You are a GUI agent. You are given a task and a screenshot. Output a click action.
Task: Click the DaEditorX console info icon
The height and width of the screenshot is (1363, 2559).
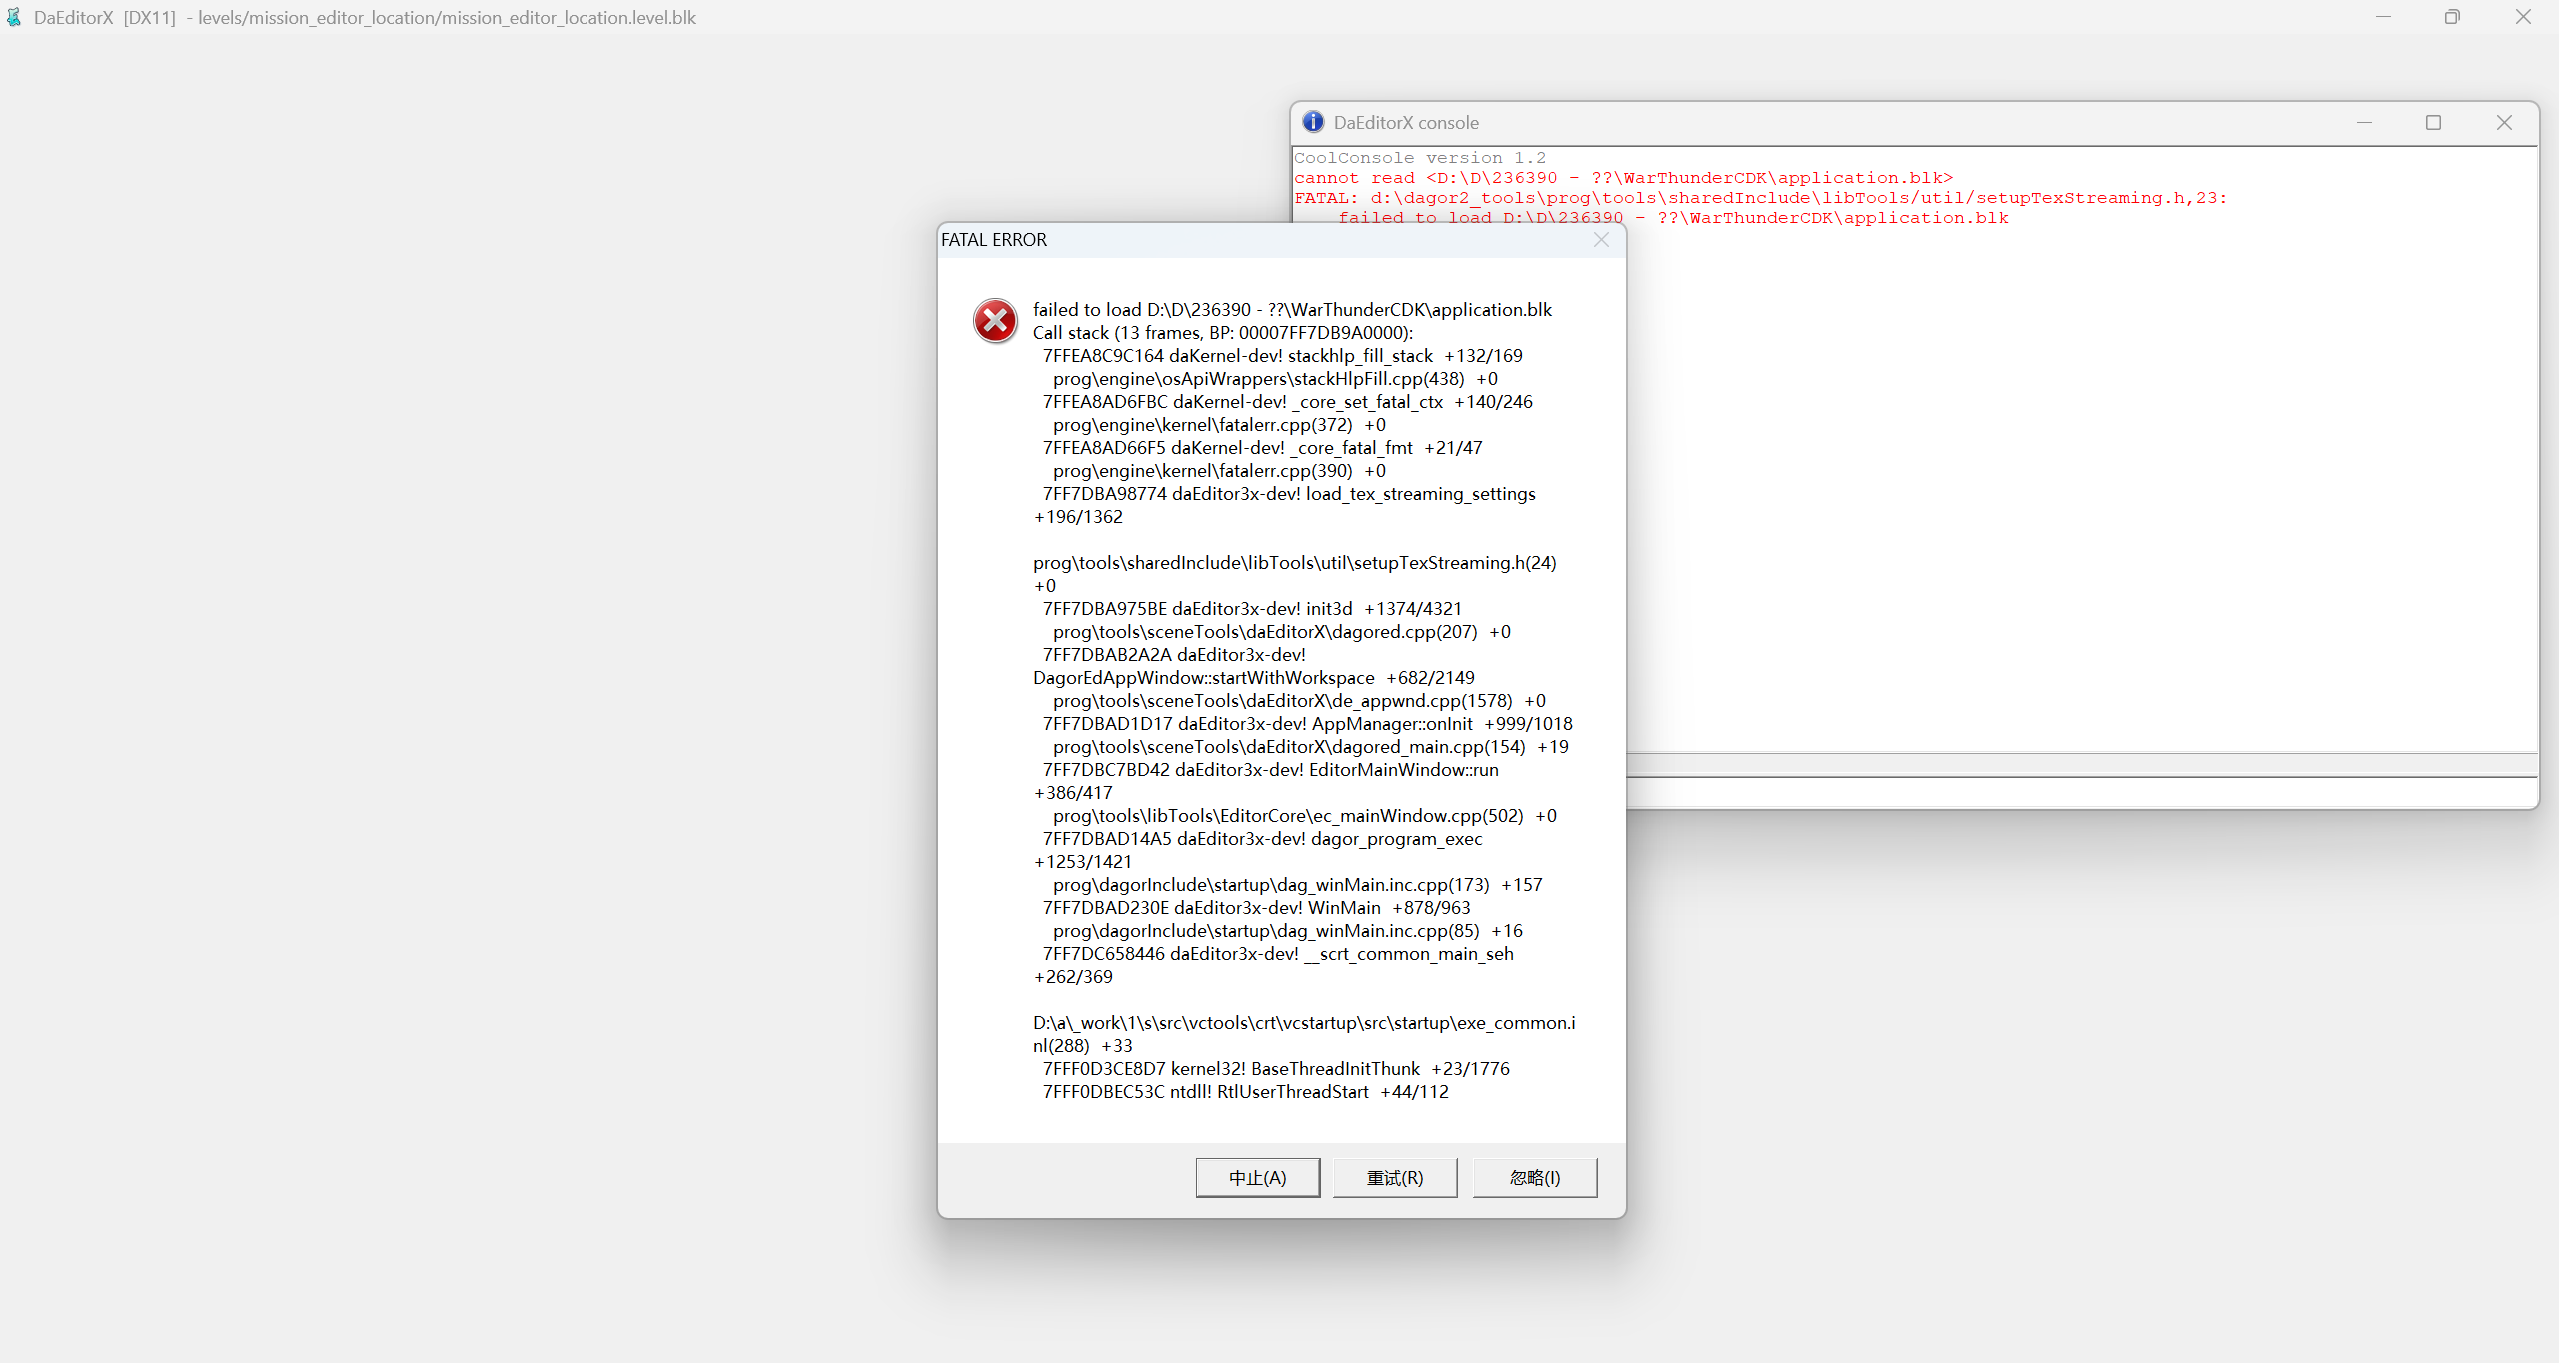[x=1313, y=122]
